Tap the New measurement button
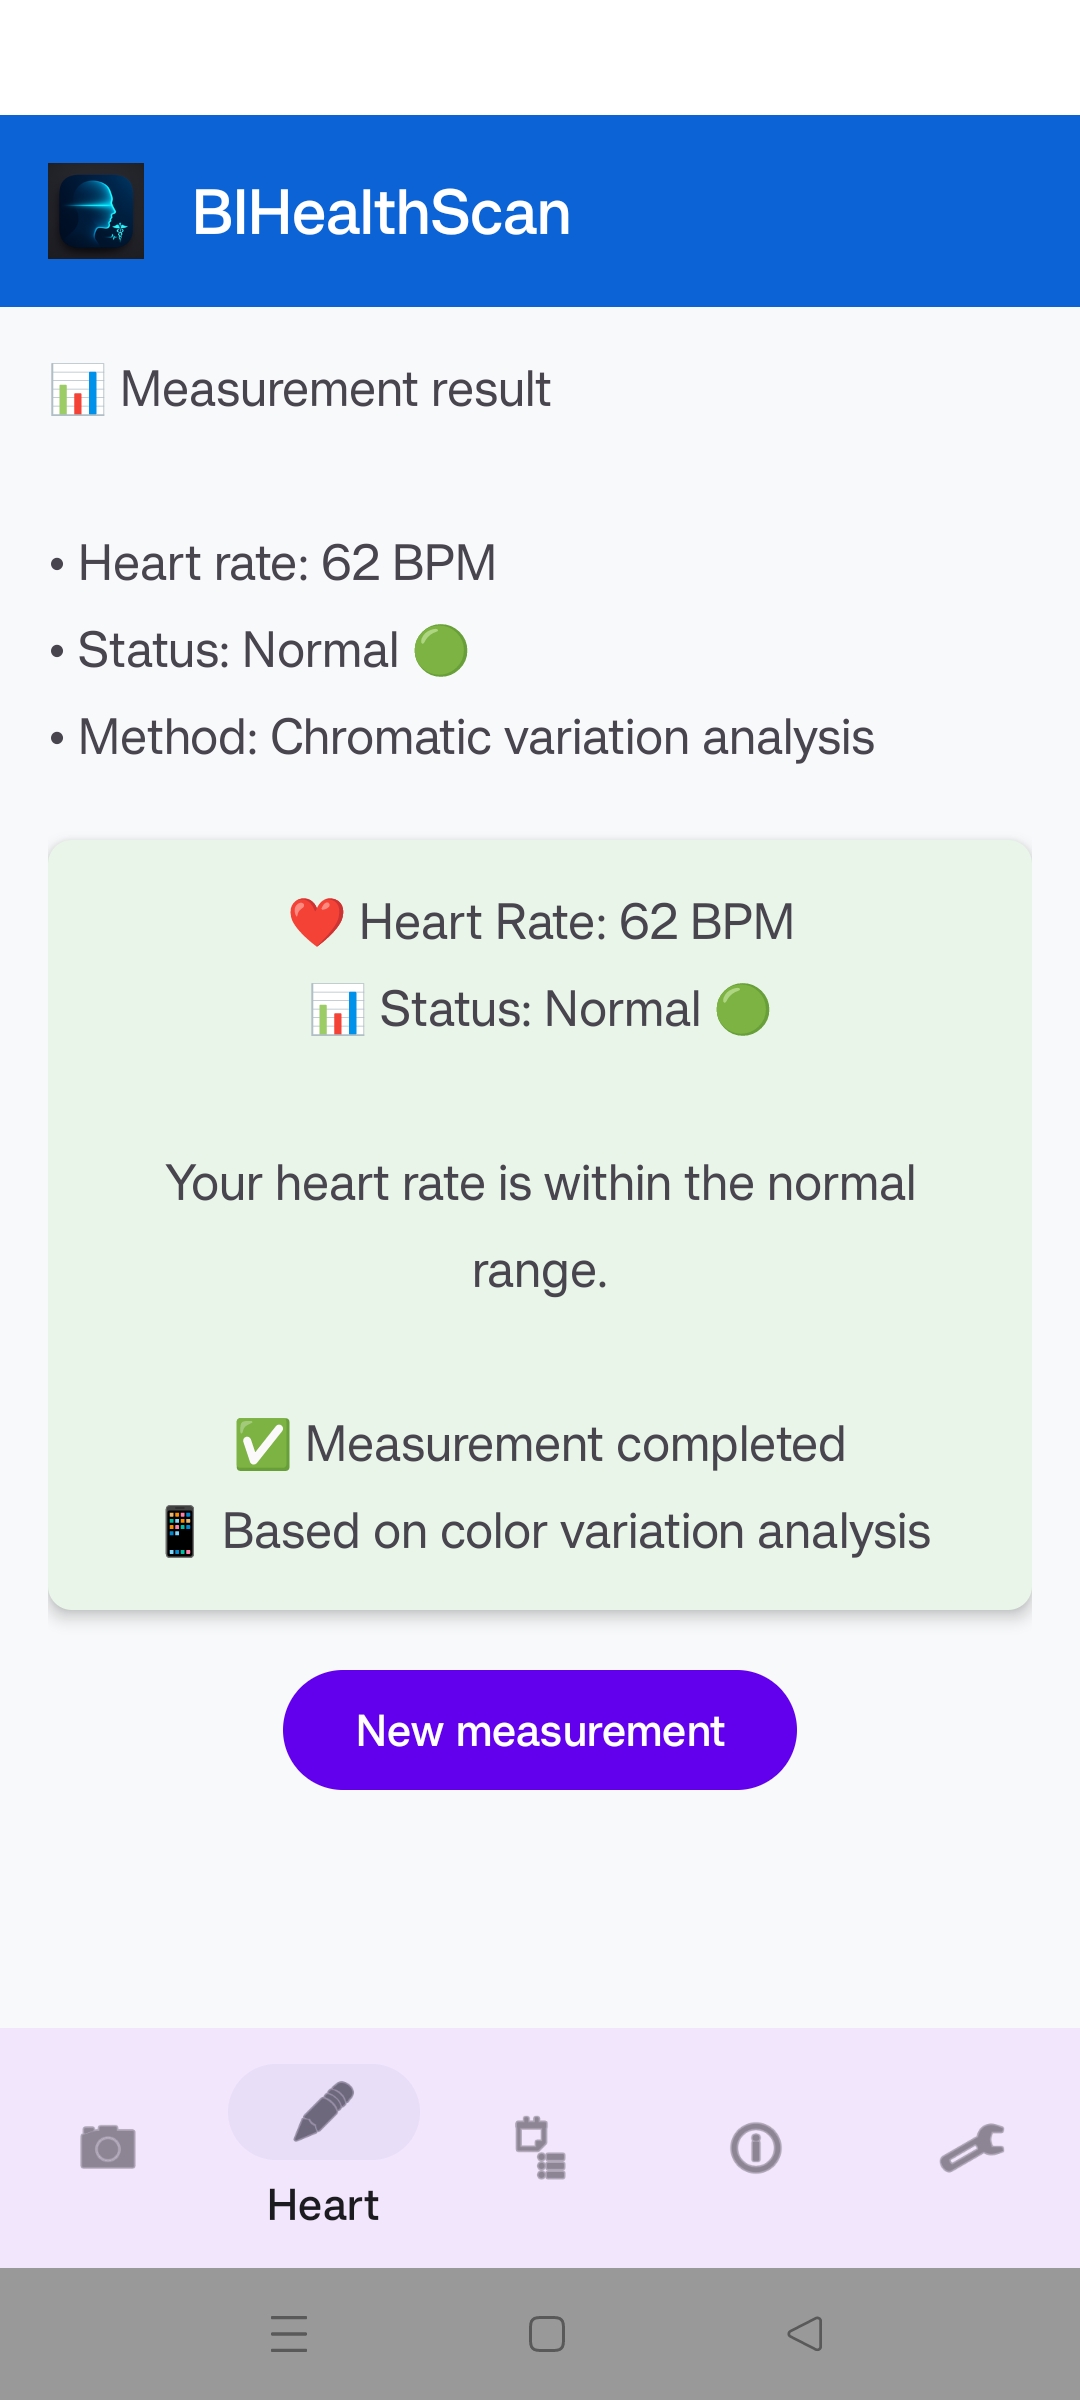 click(540, 1730)
